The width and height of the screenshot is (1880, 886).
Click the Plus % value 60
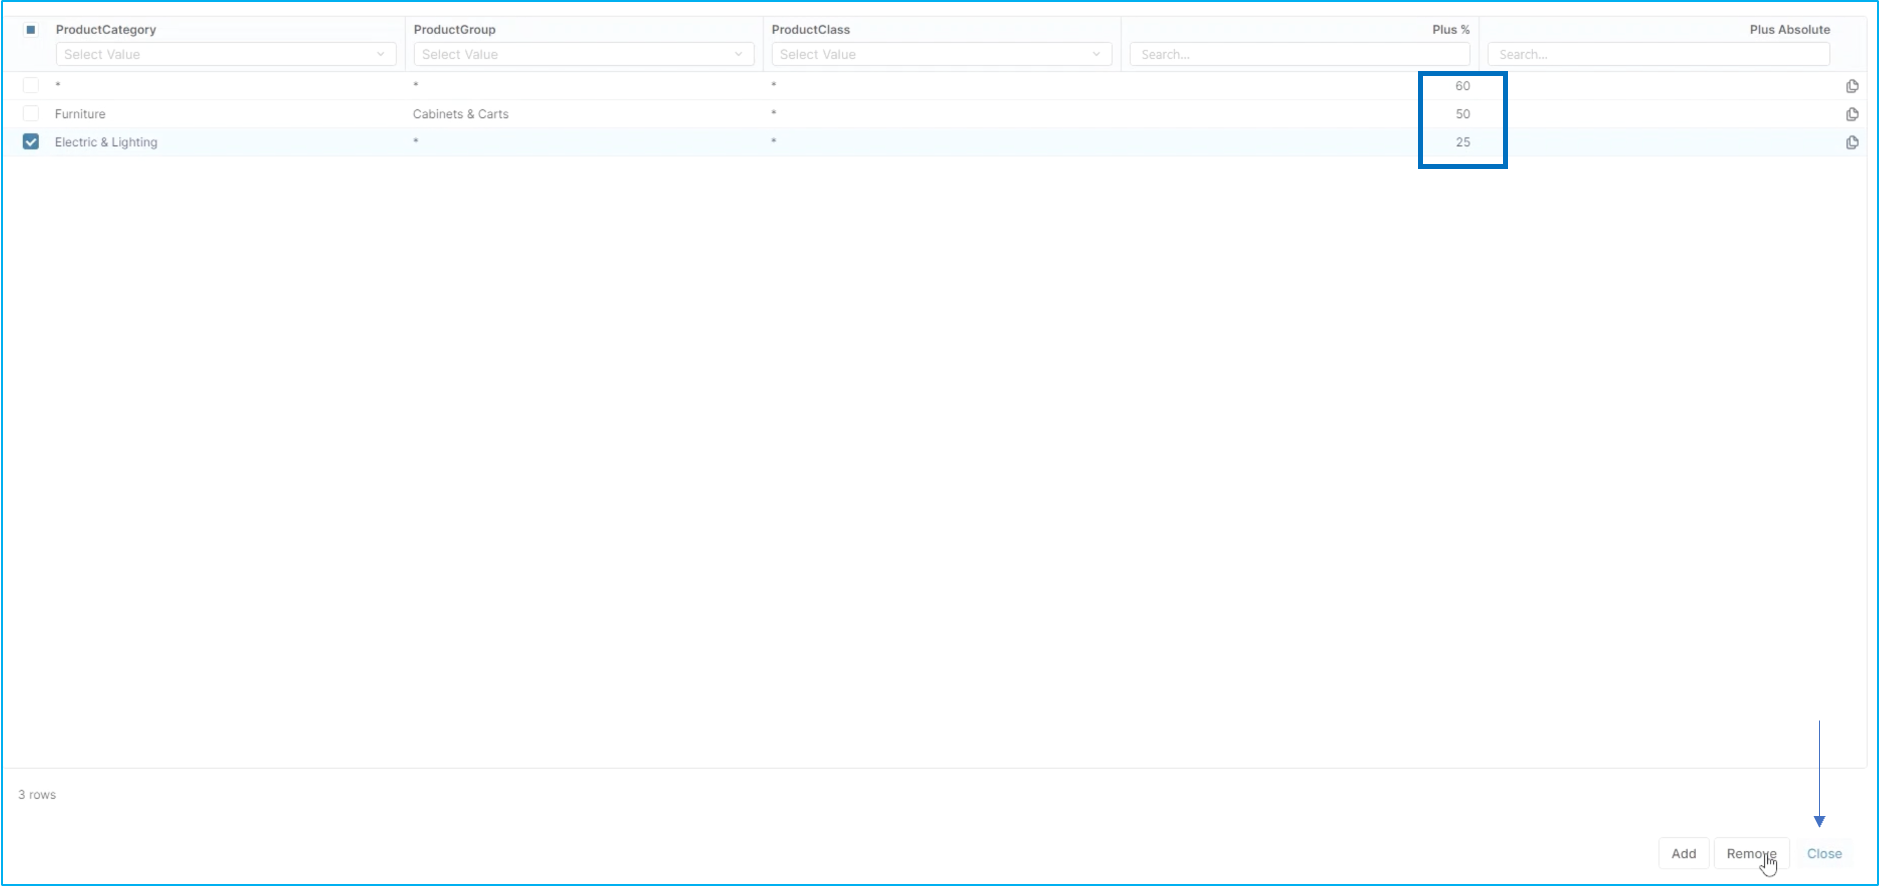1462,86
